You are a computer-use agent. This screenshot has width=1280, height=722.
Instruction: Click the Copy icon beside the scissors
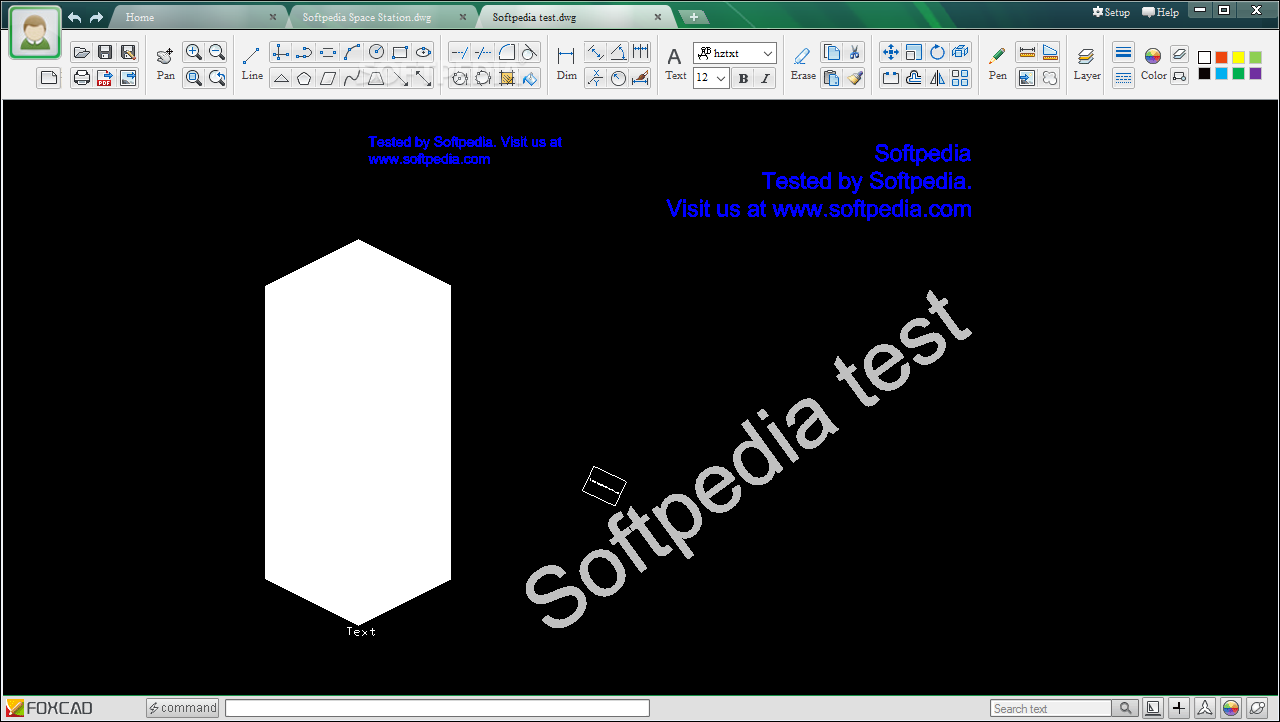pos(831,52)
